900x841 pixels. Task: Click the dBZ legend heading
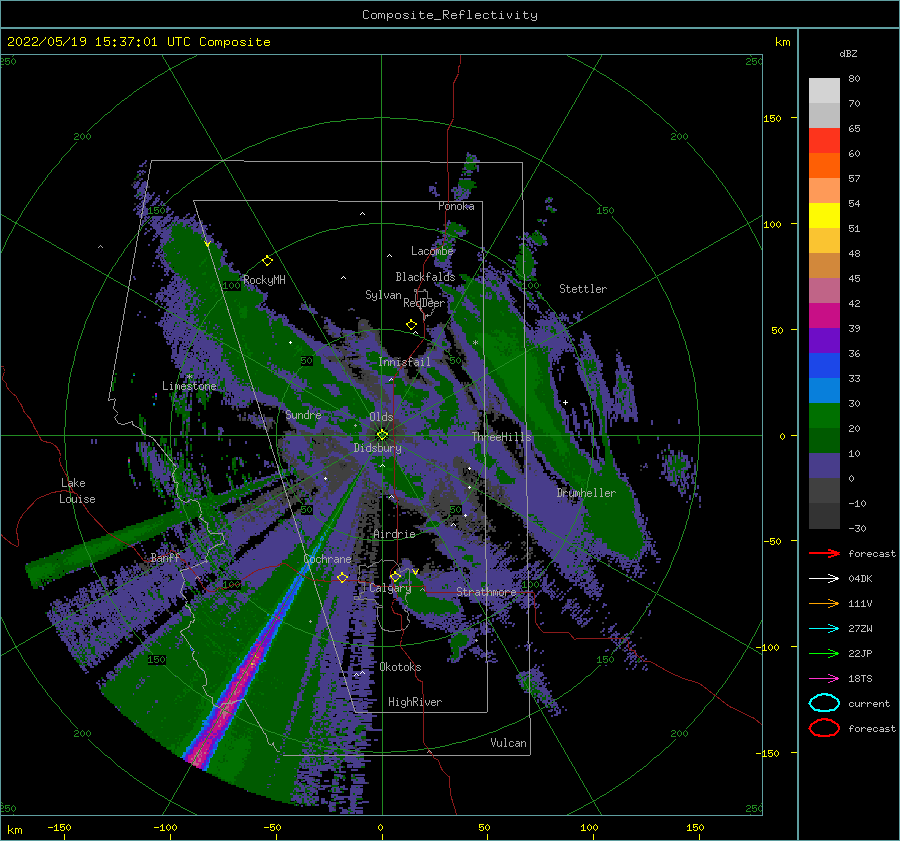(x=848, y=53)
